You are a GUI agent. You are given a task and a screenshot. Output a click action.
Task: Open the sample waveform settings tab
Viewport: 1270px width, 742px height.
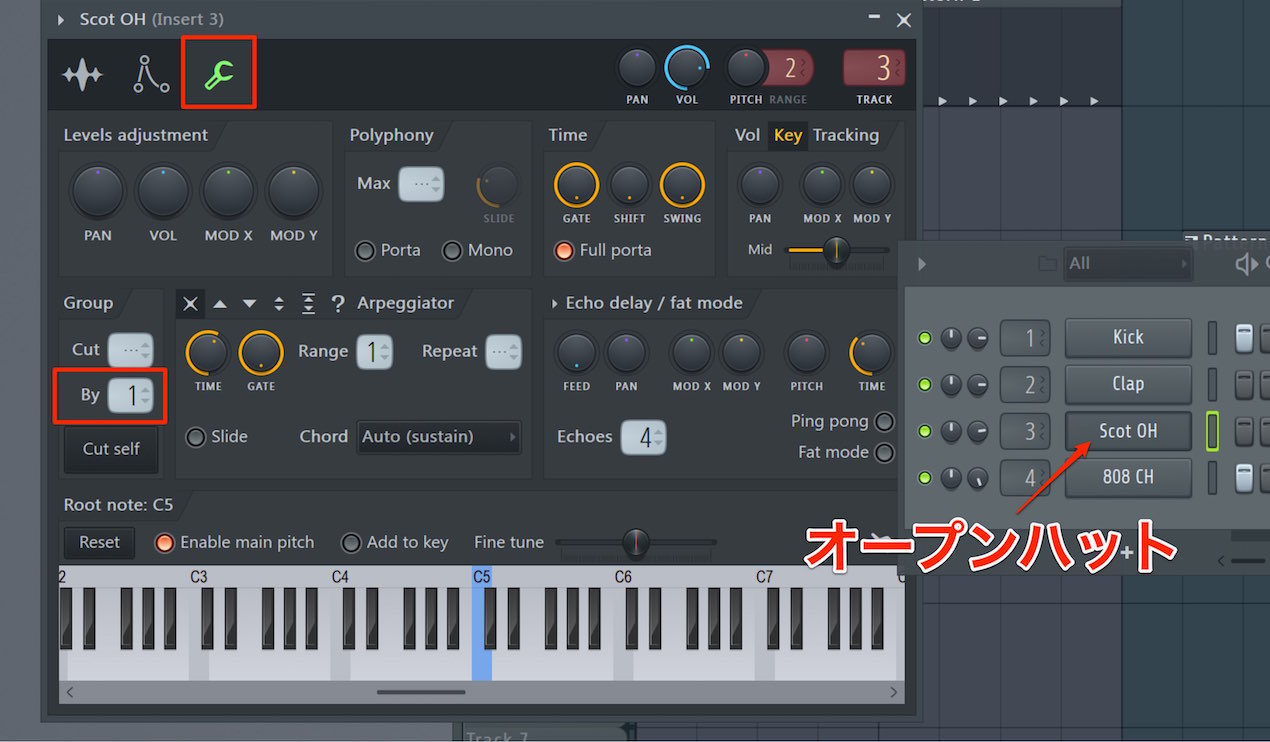tap(82, 75)
